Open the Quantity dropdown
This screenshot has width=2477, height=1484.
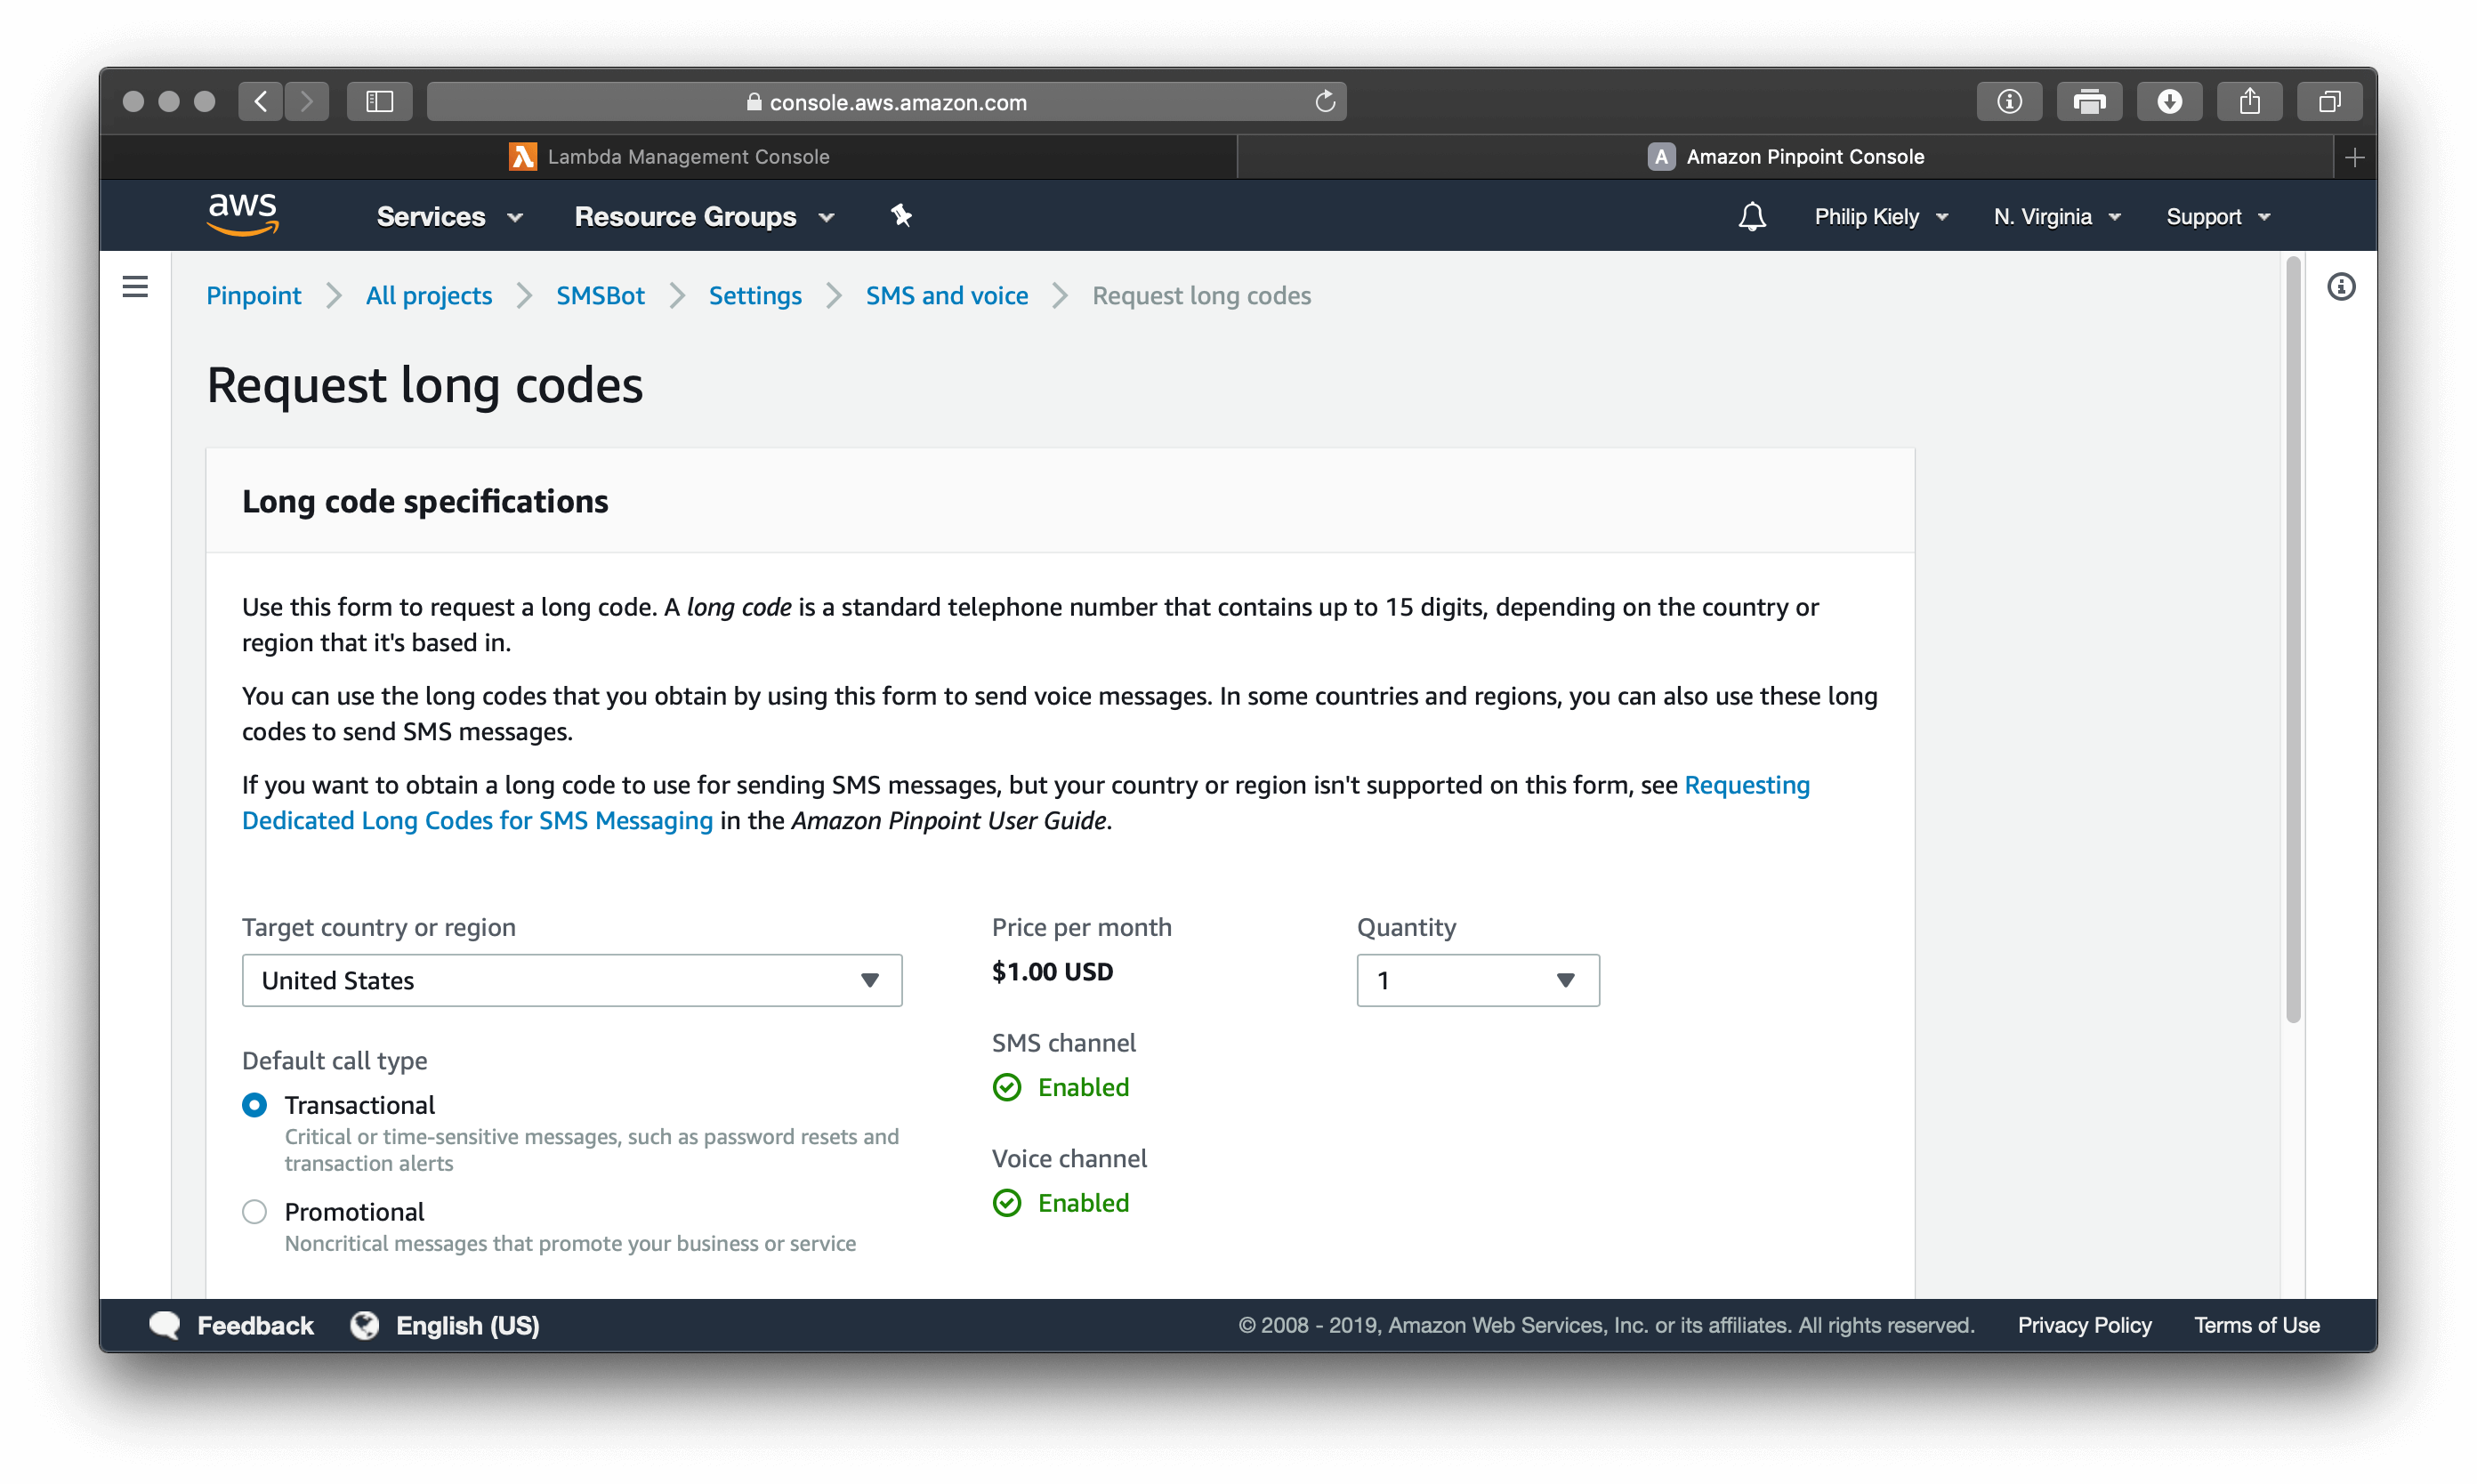click(1477, 980)
